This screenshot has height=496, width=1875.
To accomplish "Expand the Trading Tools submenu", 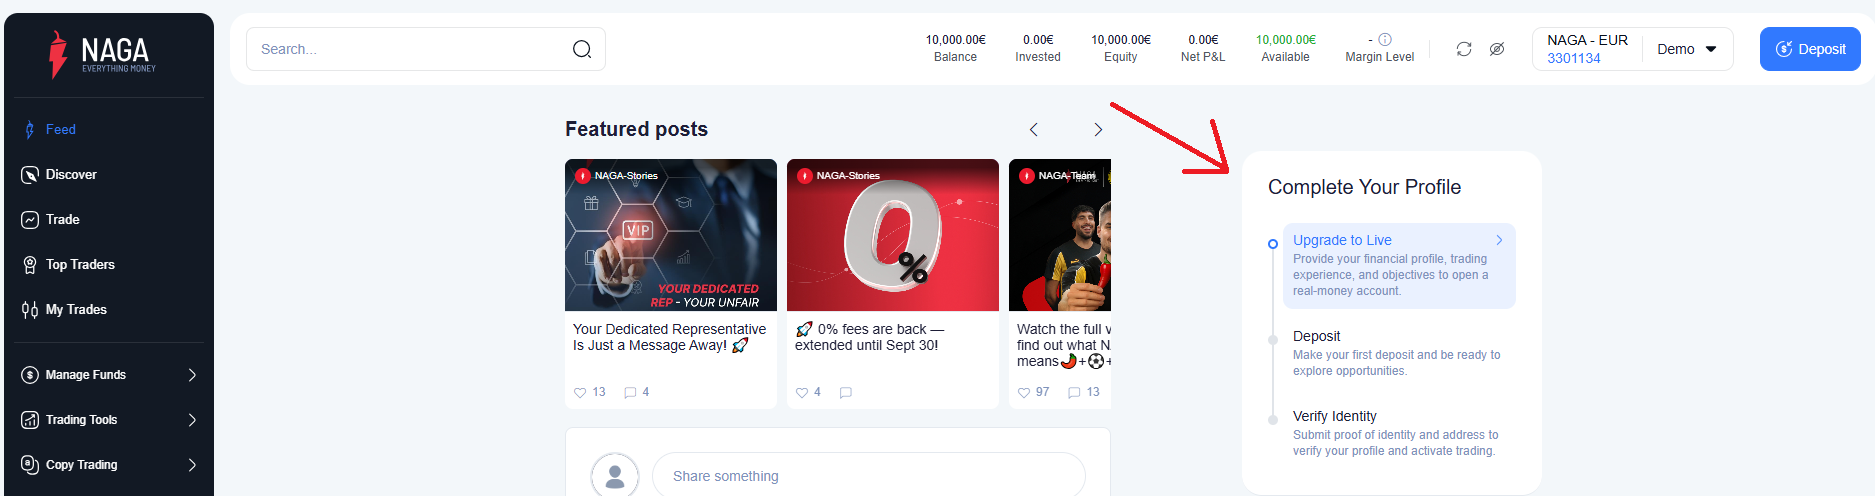I will pos(109,420).
